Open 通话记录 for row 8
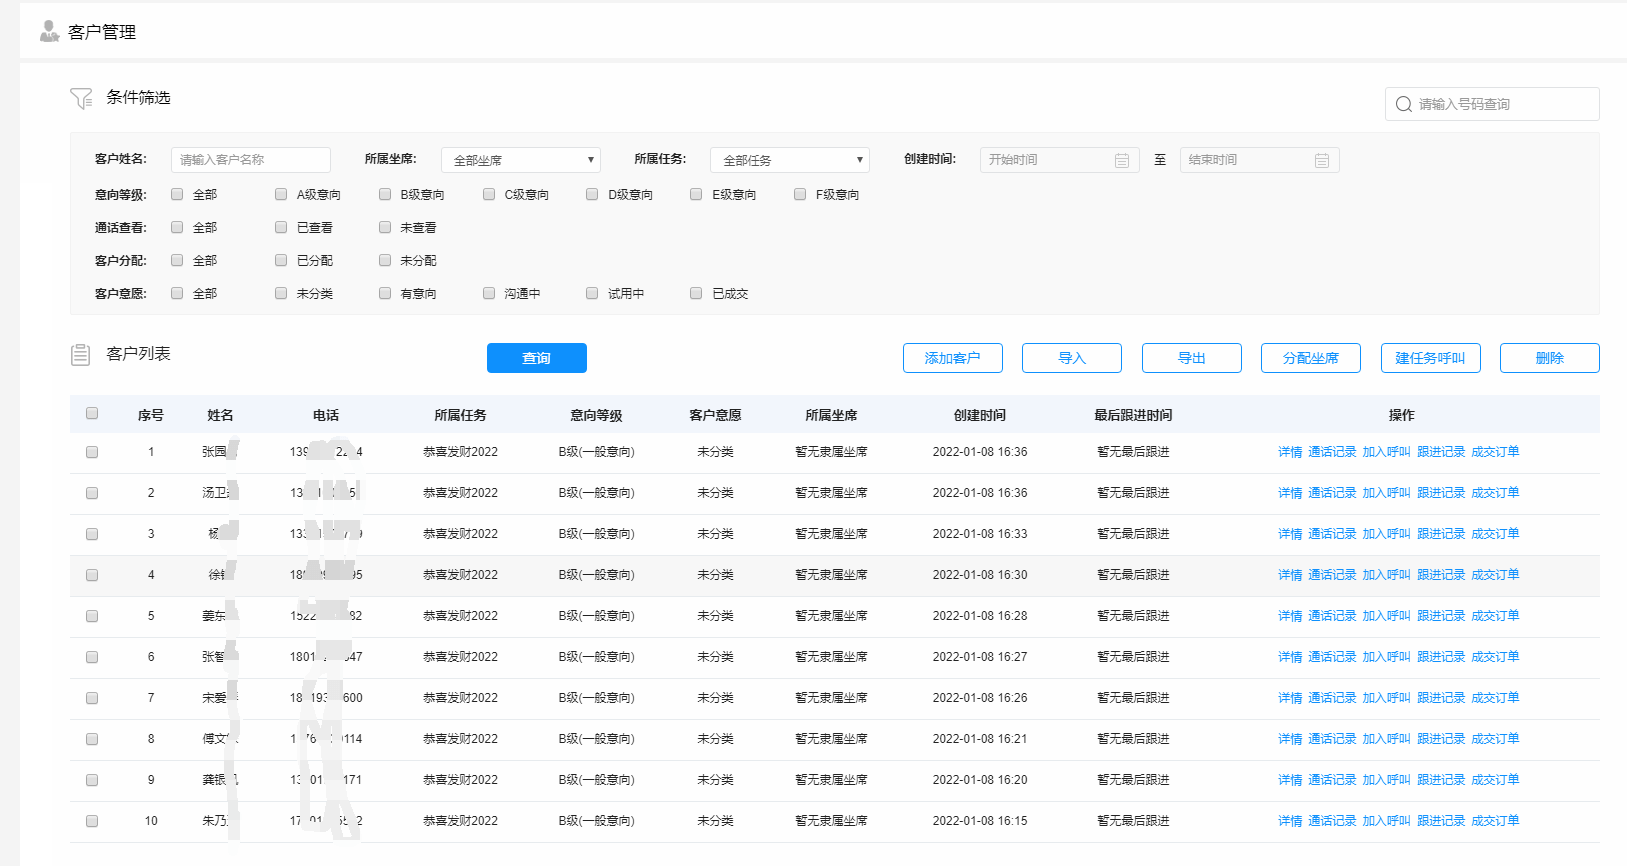This screenshot has width=1627, height=866. [x=1332, y=739]
